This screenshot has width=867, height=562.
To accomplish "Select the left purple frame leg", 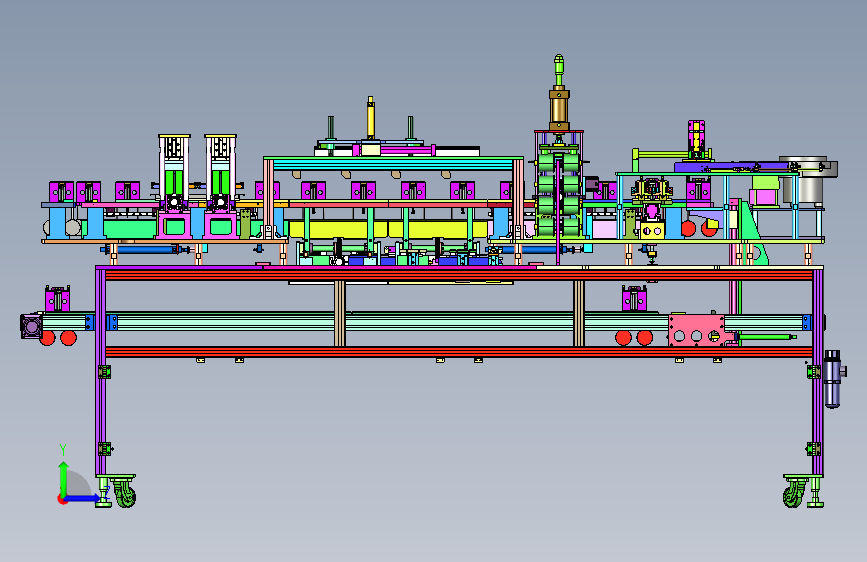I will pos(100,372).
